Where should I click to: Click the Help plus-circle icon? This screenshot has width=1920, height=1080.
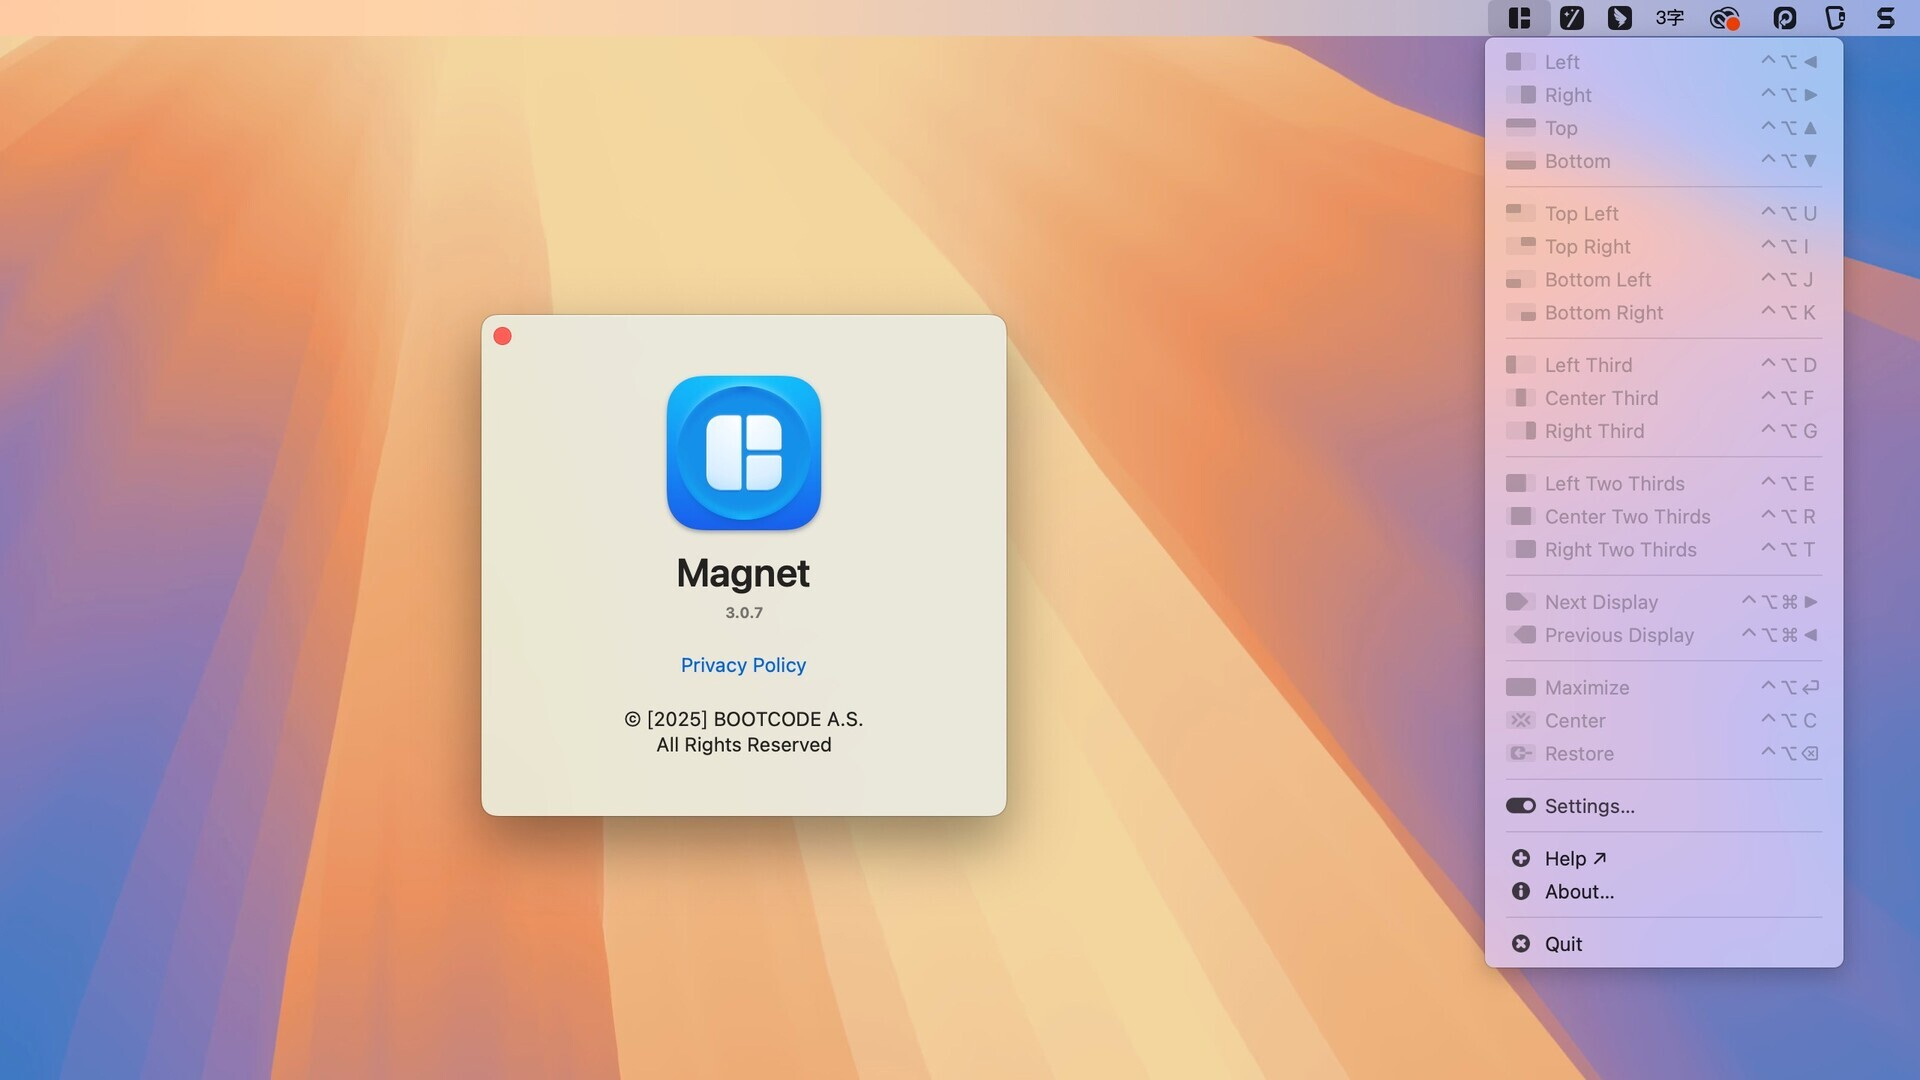click(1520, 858)
